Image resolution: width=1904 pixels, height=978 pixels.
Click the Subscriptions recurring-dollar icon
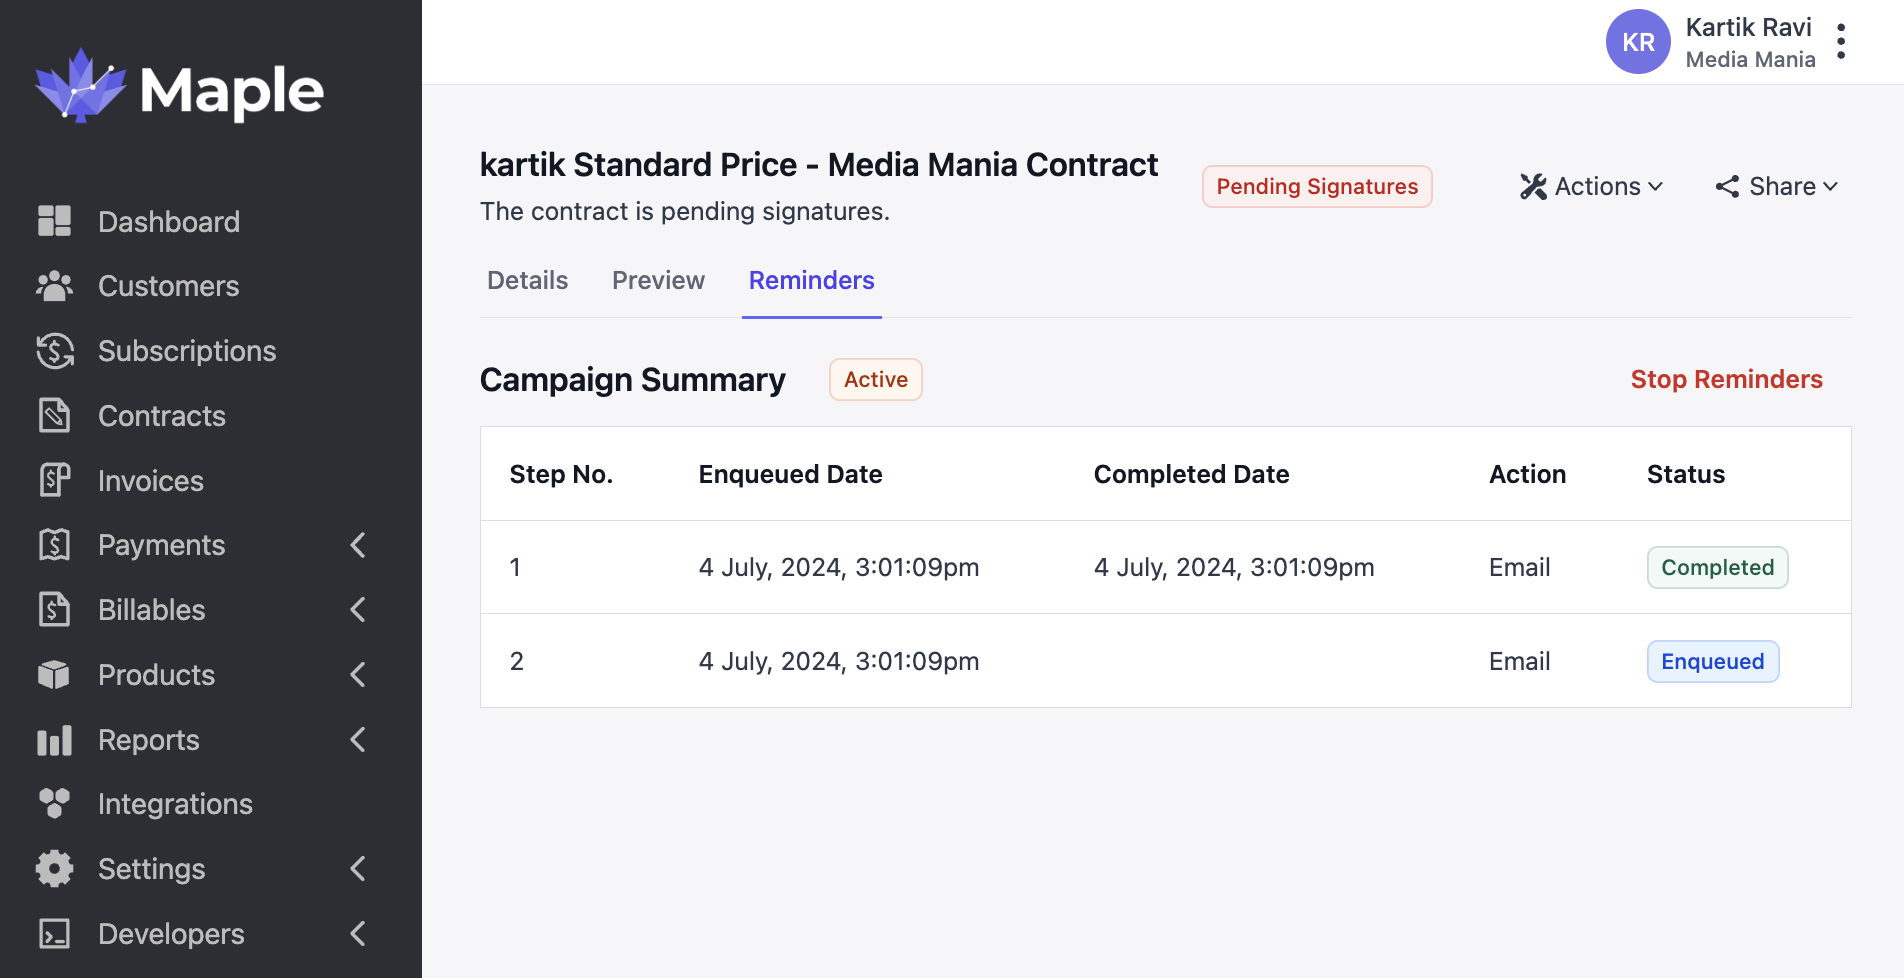[x=54, y=351]
